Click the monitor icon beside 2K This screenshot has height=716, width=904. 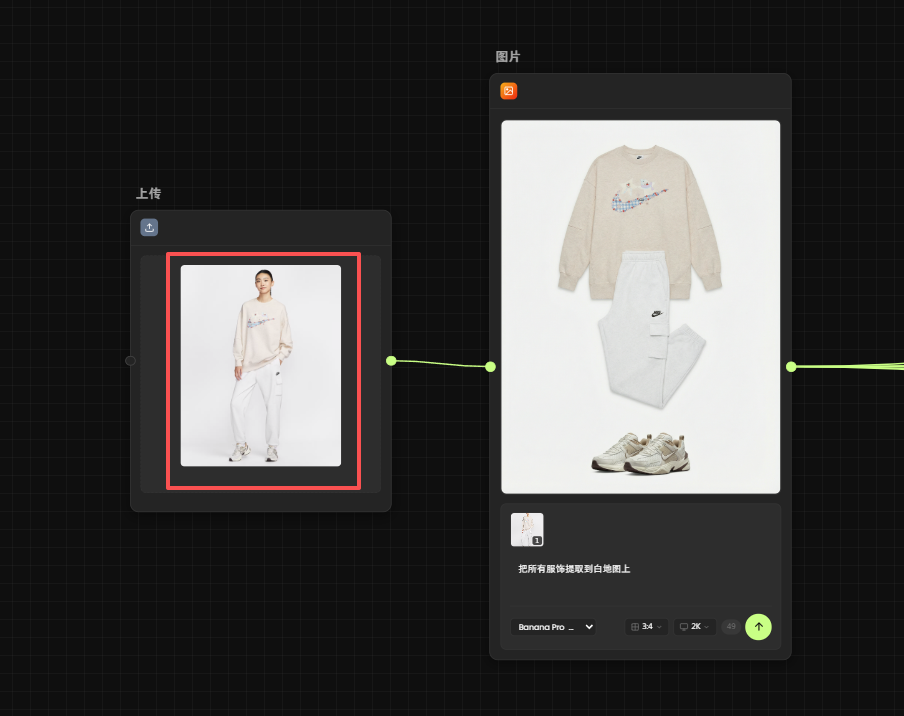pos(683,627)
